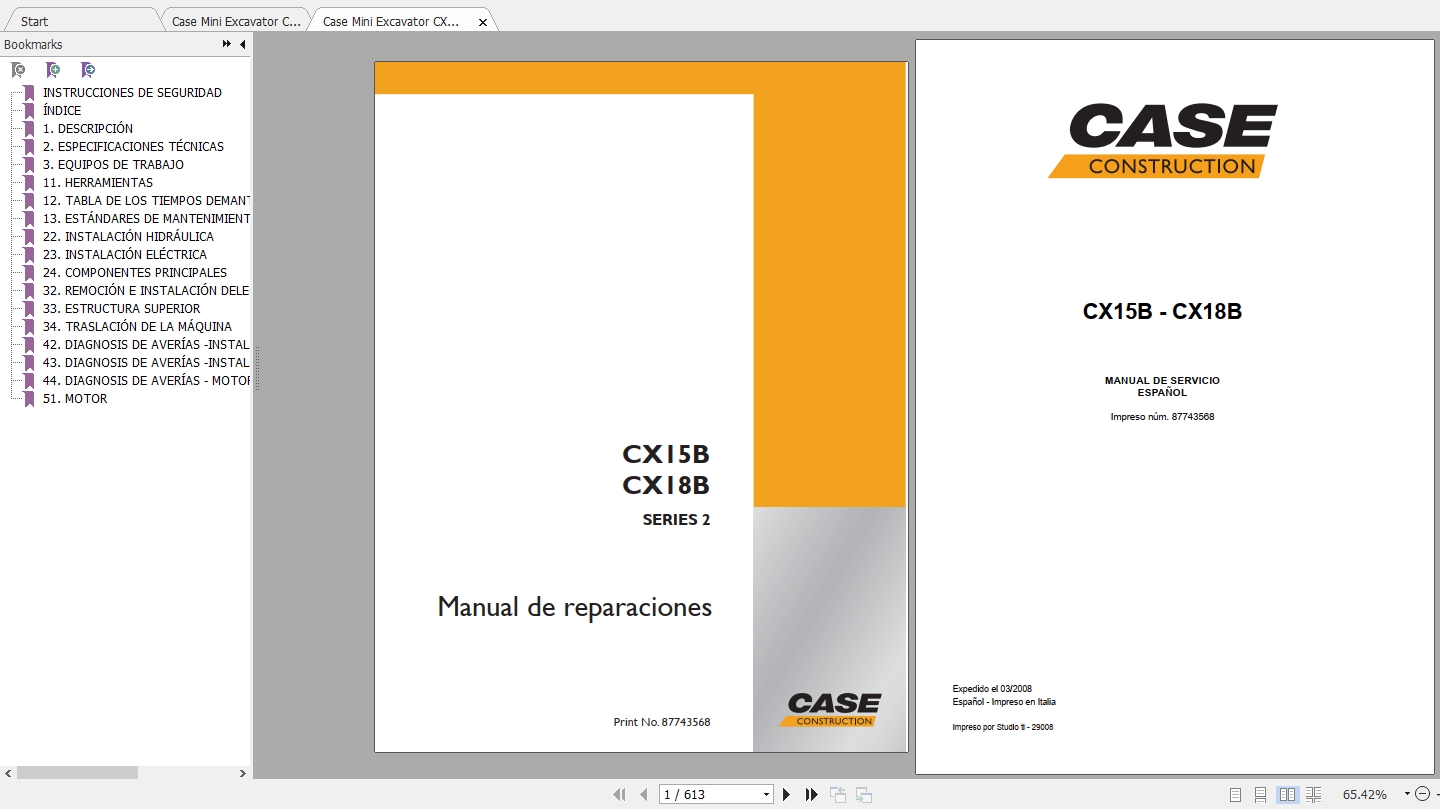1440x809 pixels.
Task: Click 'Impreso núm. 87743568' text
Action: [x=1162, y=417]
